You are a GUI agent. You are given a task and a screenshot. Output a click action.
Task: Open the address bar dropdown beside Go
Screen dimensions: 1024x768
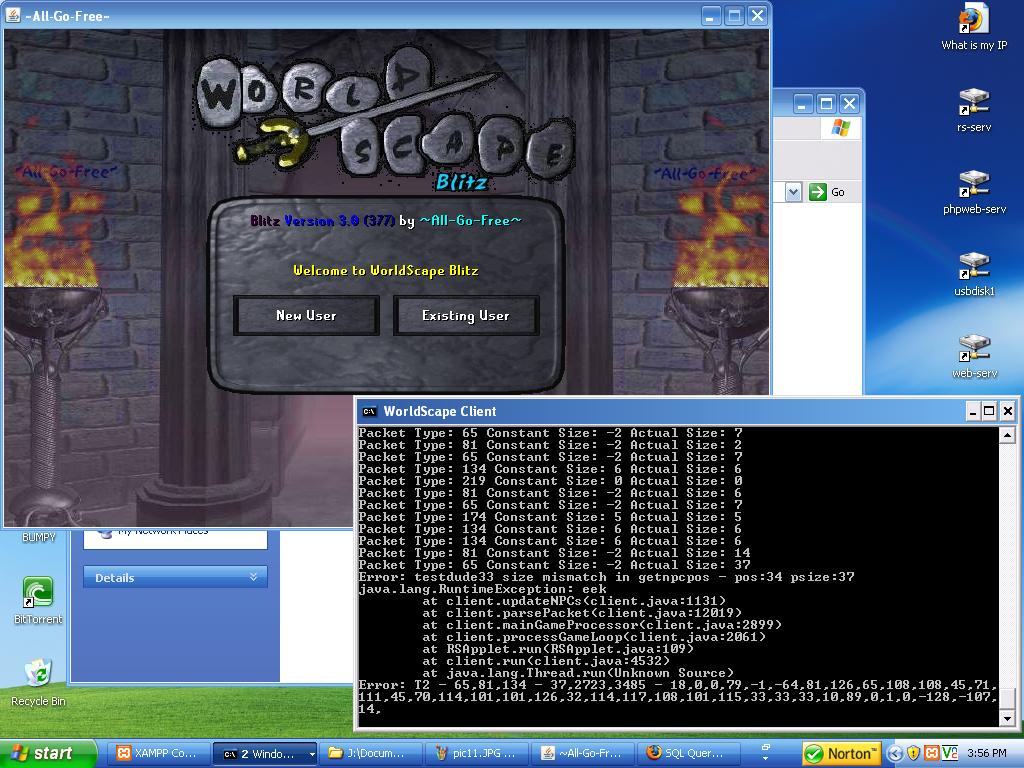[793, 192]
